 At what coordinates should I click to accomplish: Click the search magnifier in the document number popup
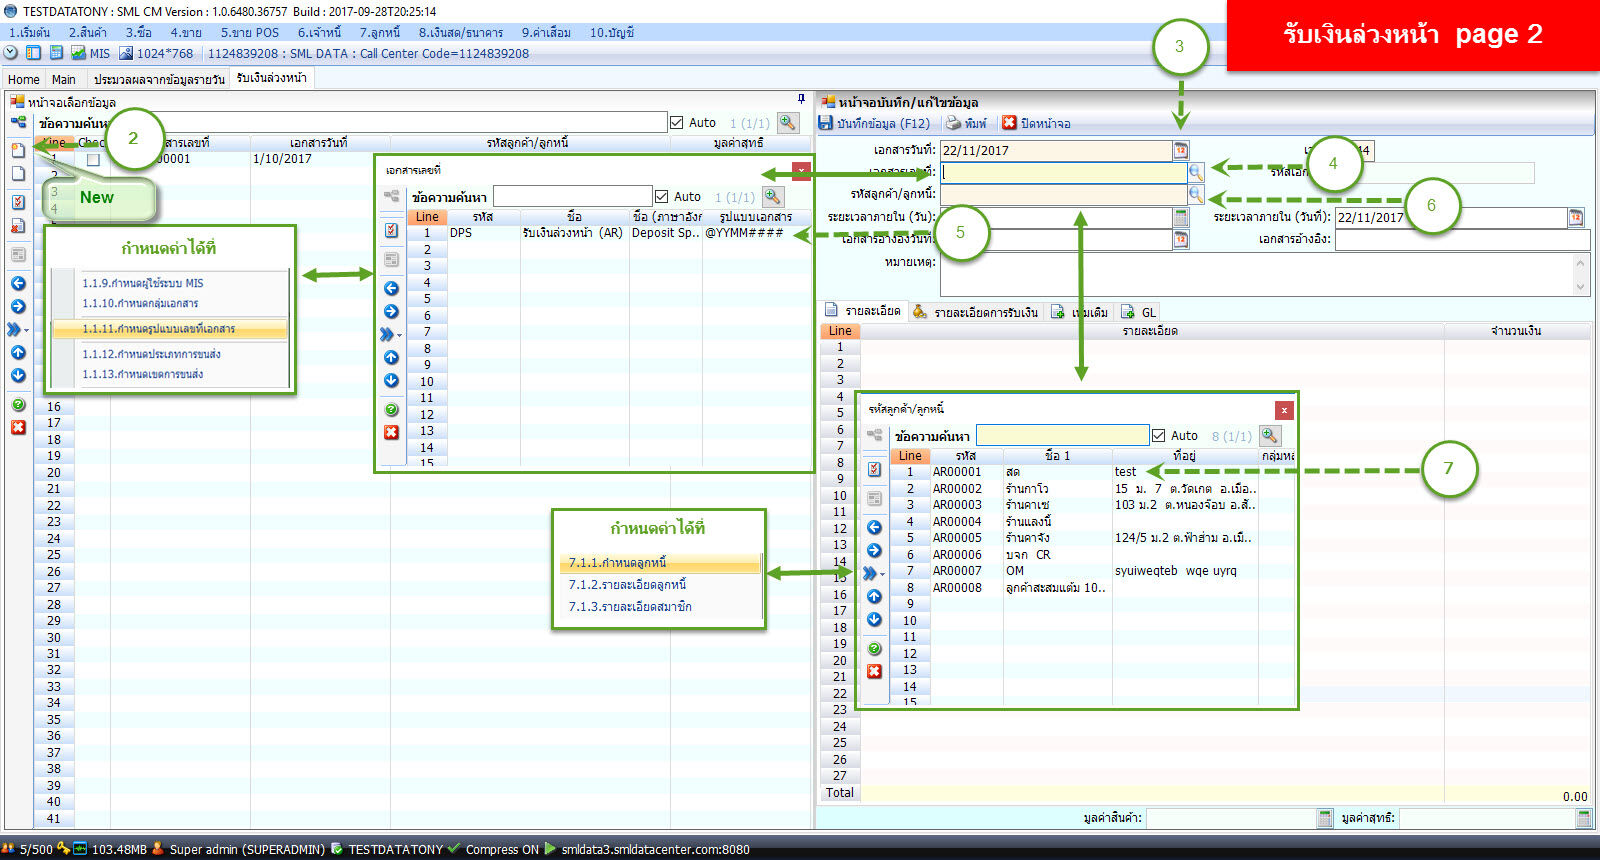click(x=773, y=196)
